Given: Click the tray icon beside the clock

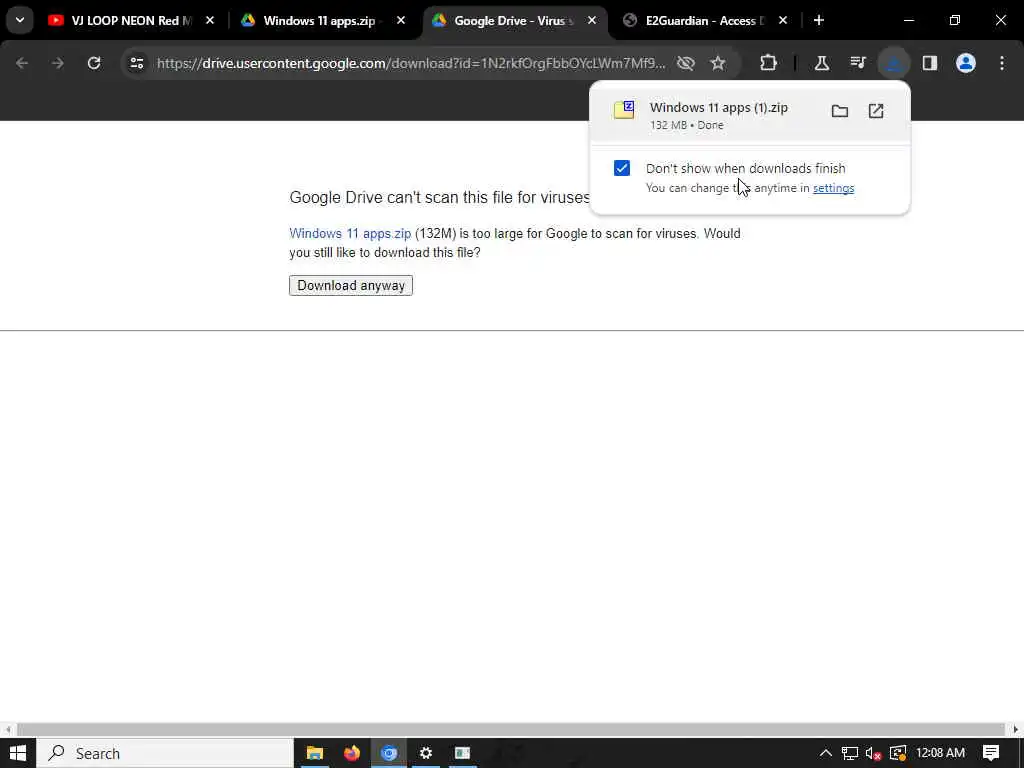Looking at the screenshot, I should click(x=898, y=753).
